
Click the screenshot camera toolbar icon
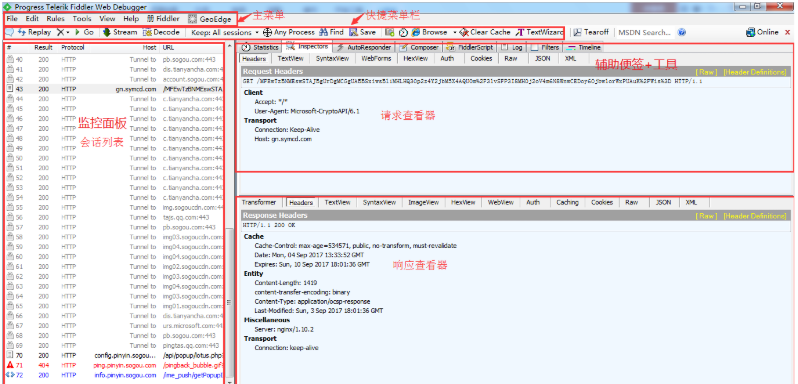(x=390, y=32)
